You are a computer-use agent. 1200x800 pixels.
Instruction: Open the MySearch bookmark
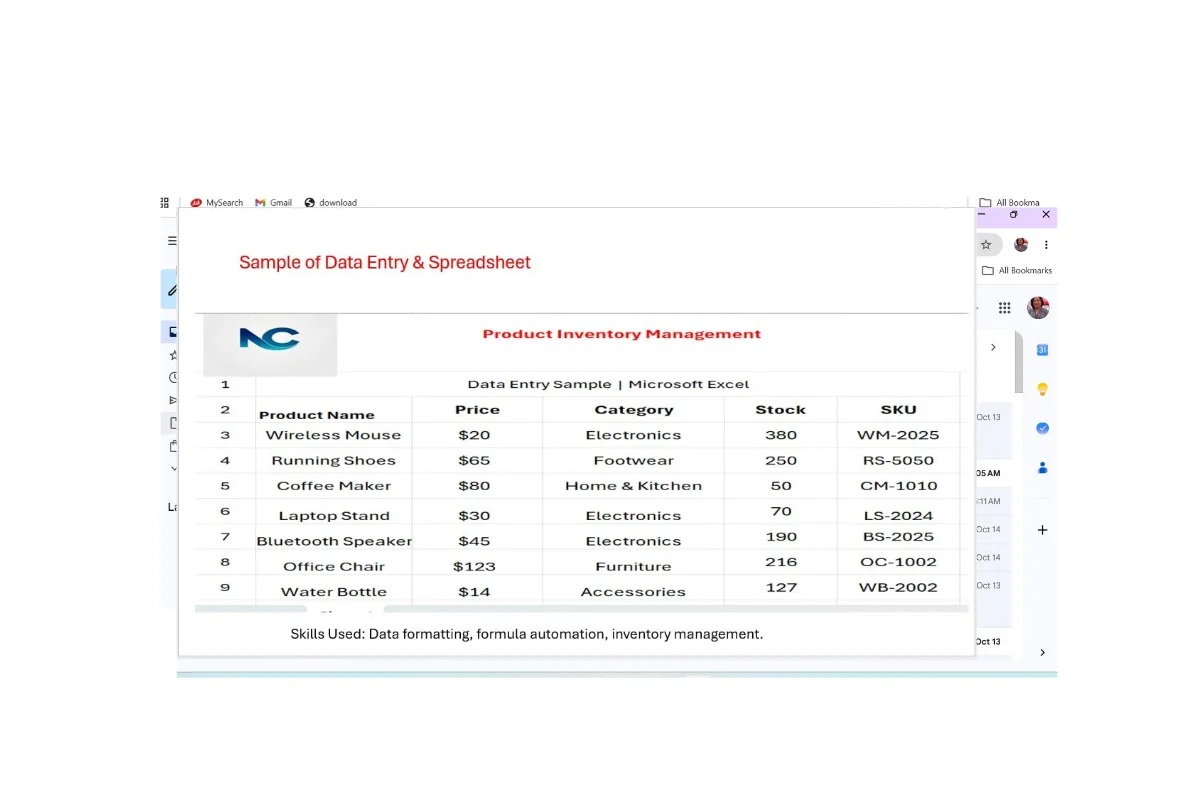217,202
